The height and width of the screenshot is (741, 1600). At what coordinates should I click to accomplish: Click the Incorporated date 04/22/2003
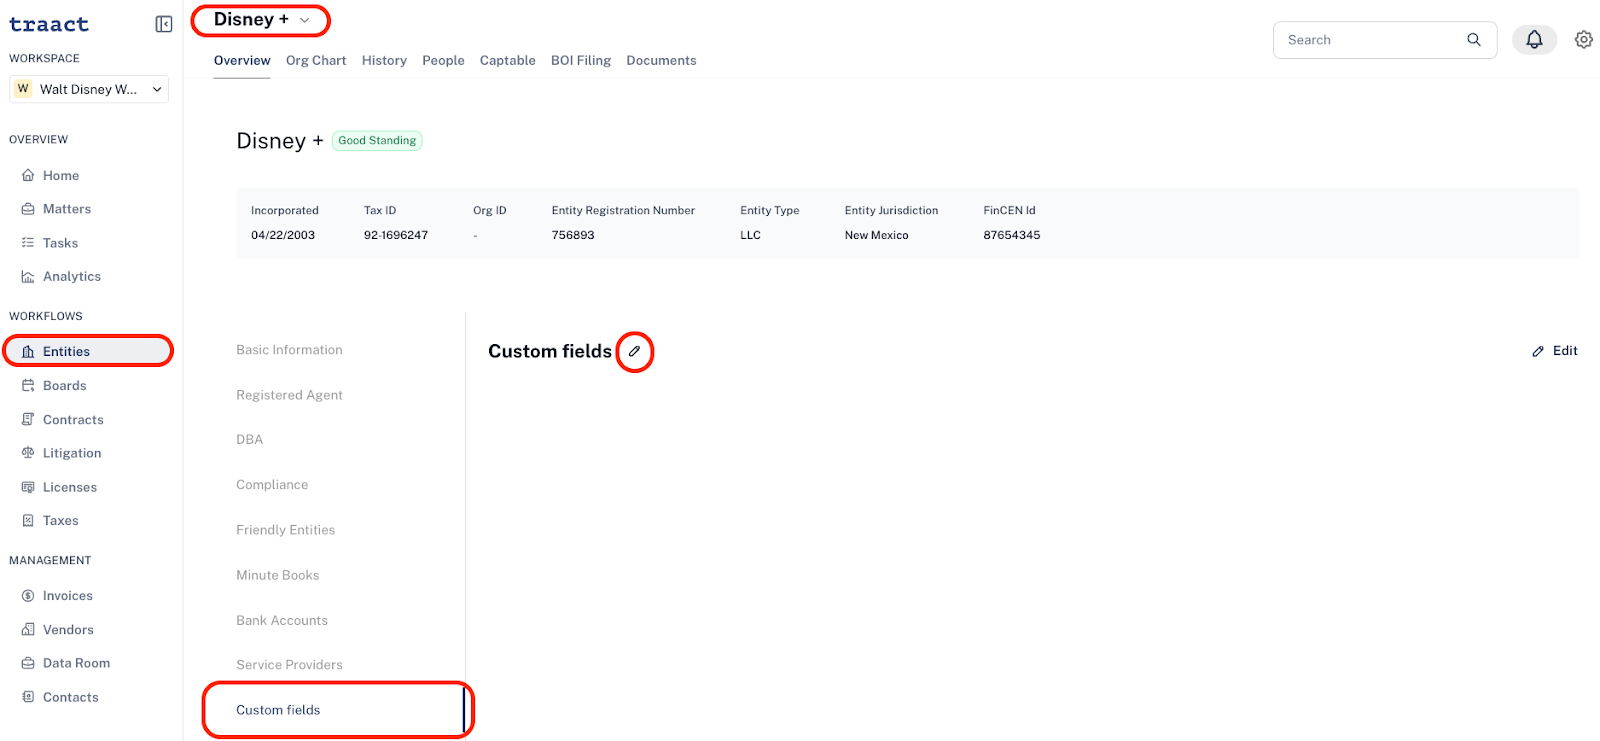coord(283,235)
